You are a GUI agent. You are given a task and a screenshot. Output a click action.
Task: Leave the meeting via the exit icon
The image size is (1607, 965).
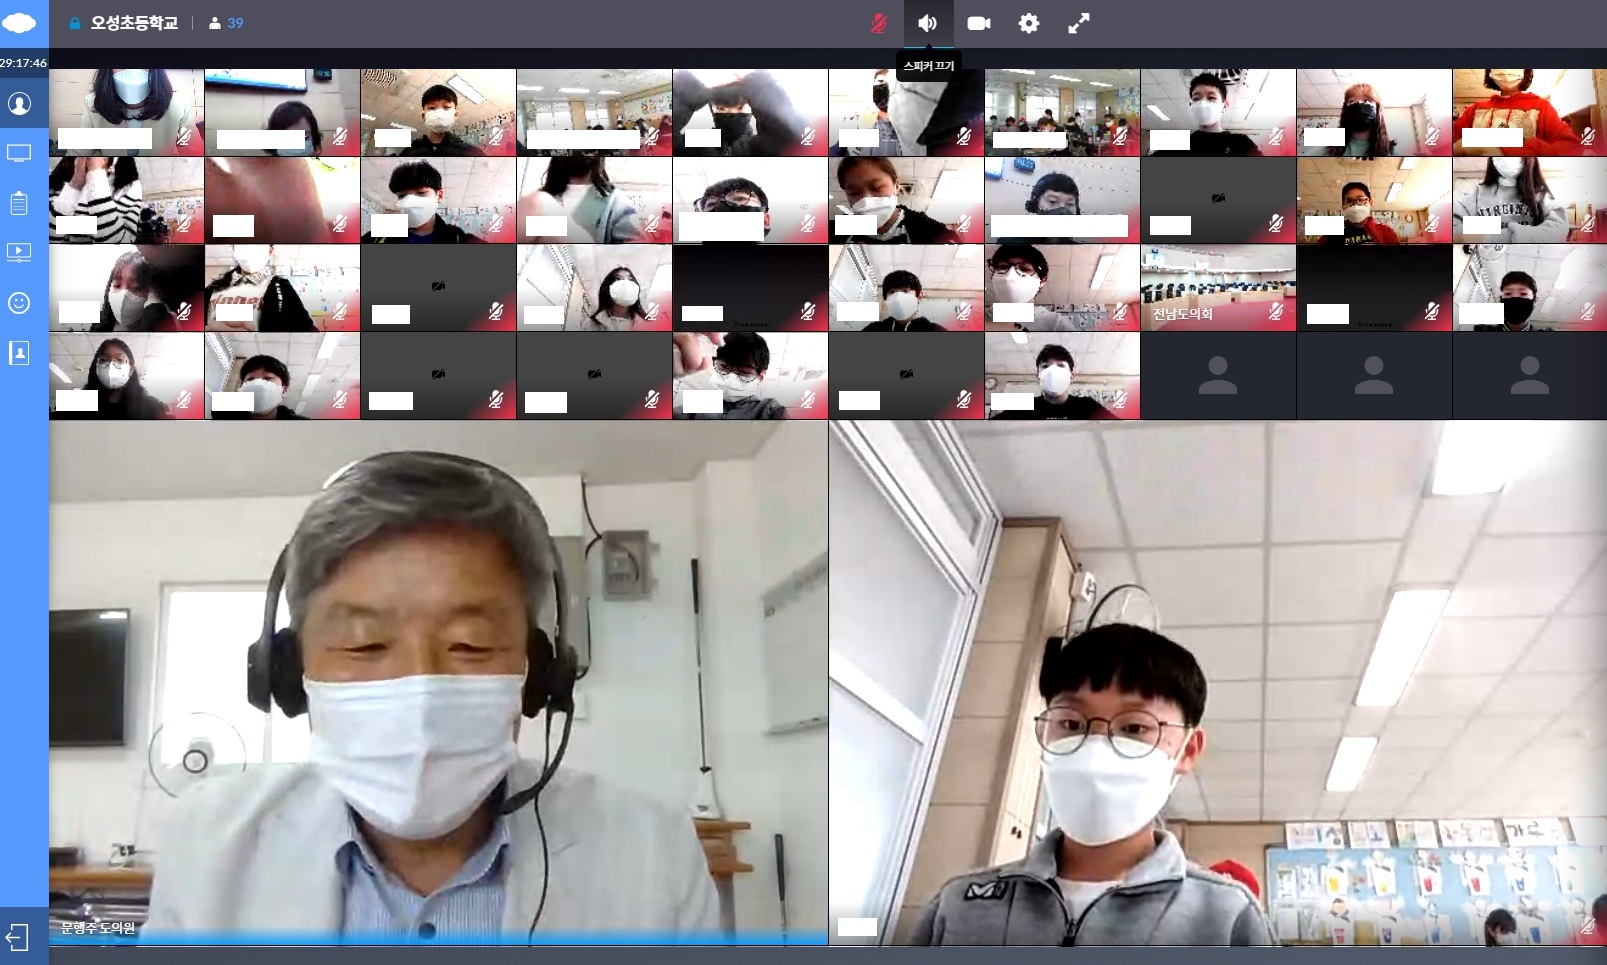point(18,937)
